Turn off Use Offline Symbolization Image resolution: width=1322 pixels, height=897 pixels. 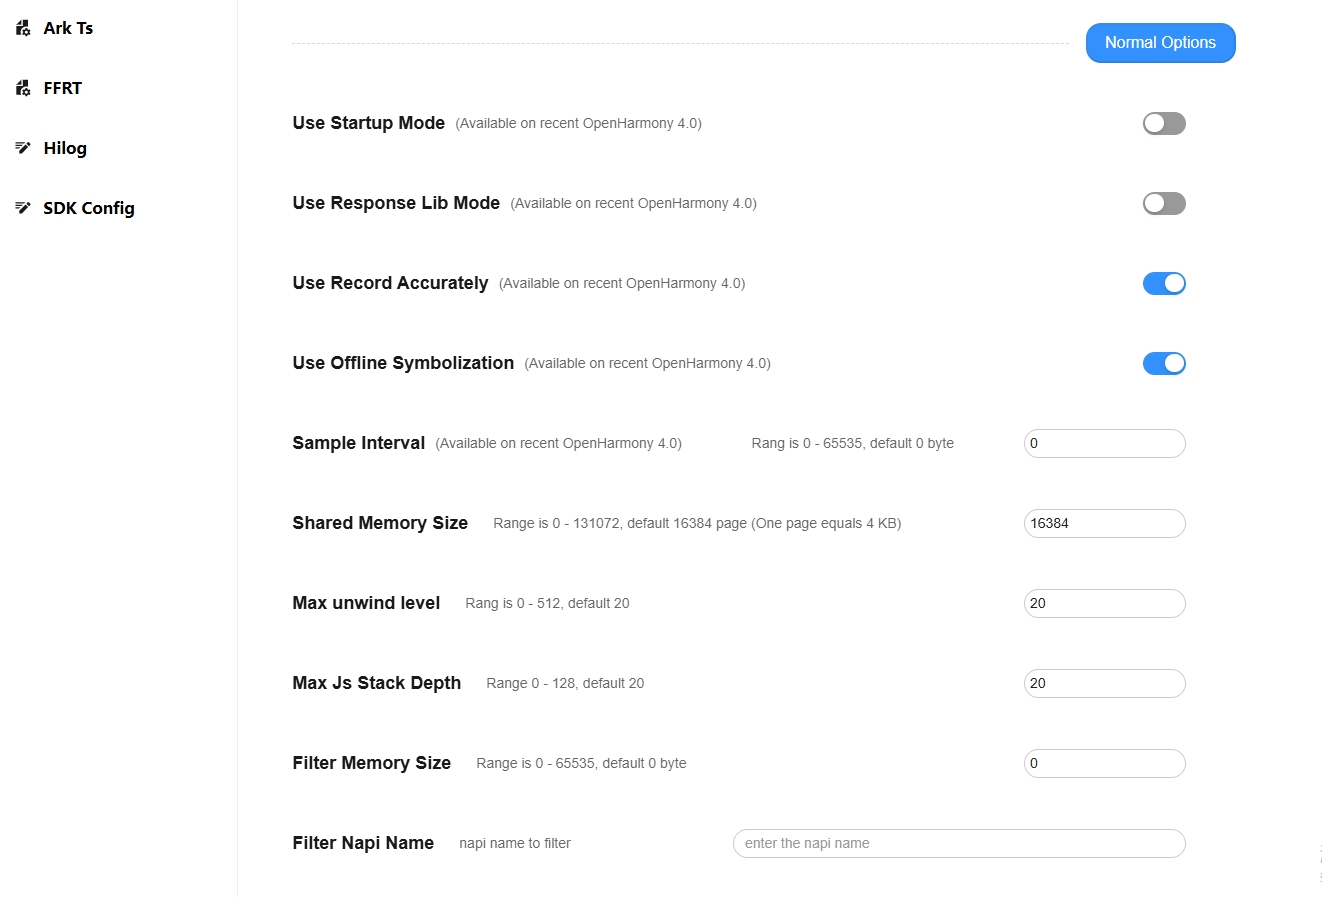tap(1164, 363)
